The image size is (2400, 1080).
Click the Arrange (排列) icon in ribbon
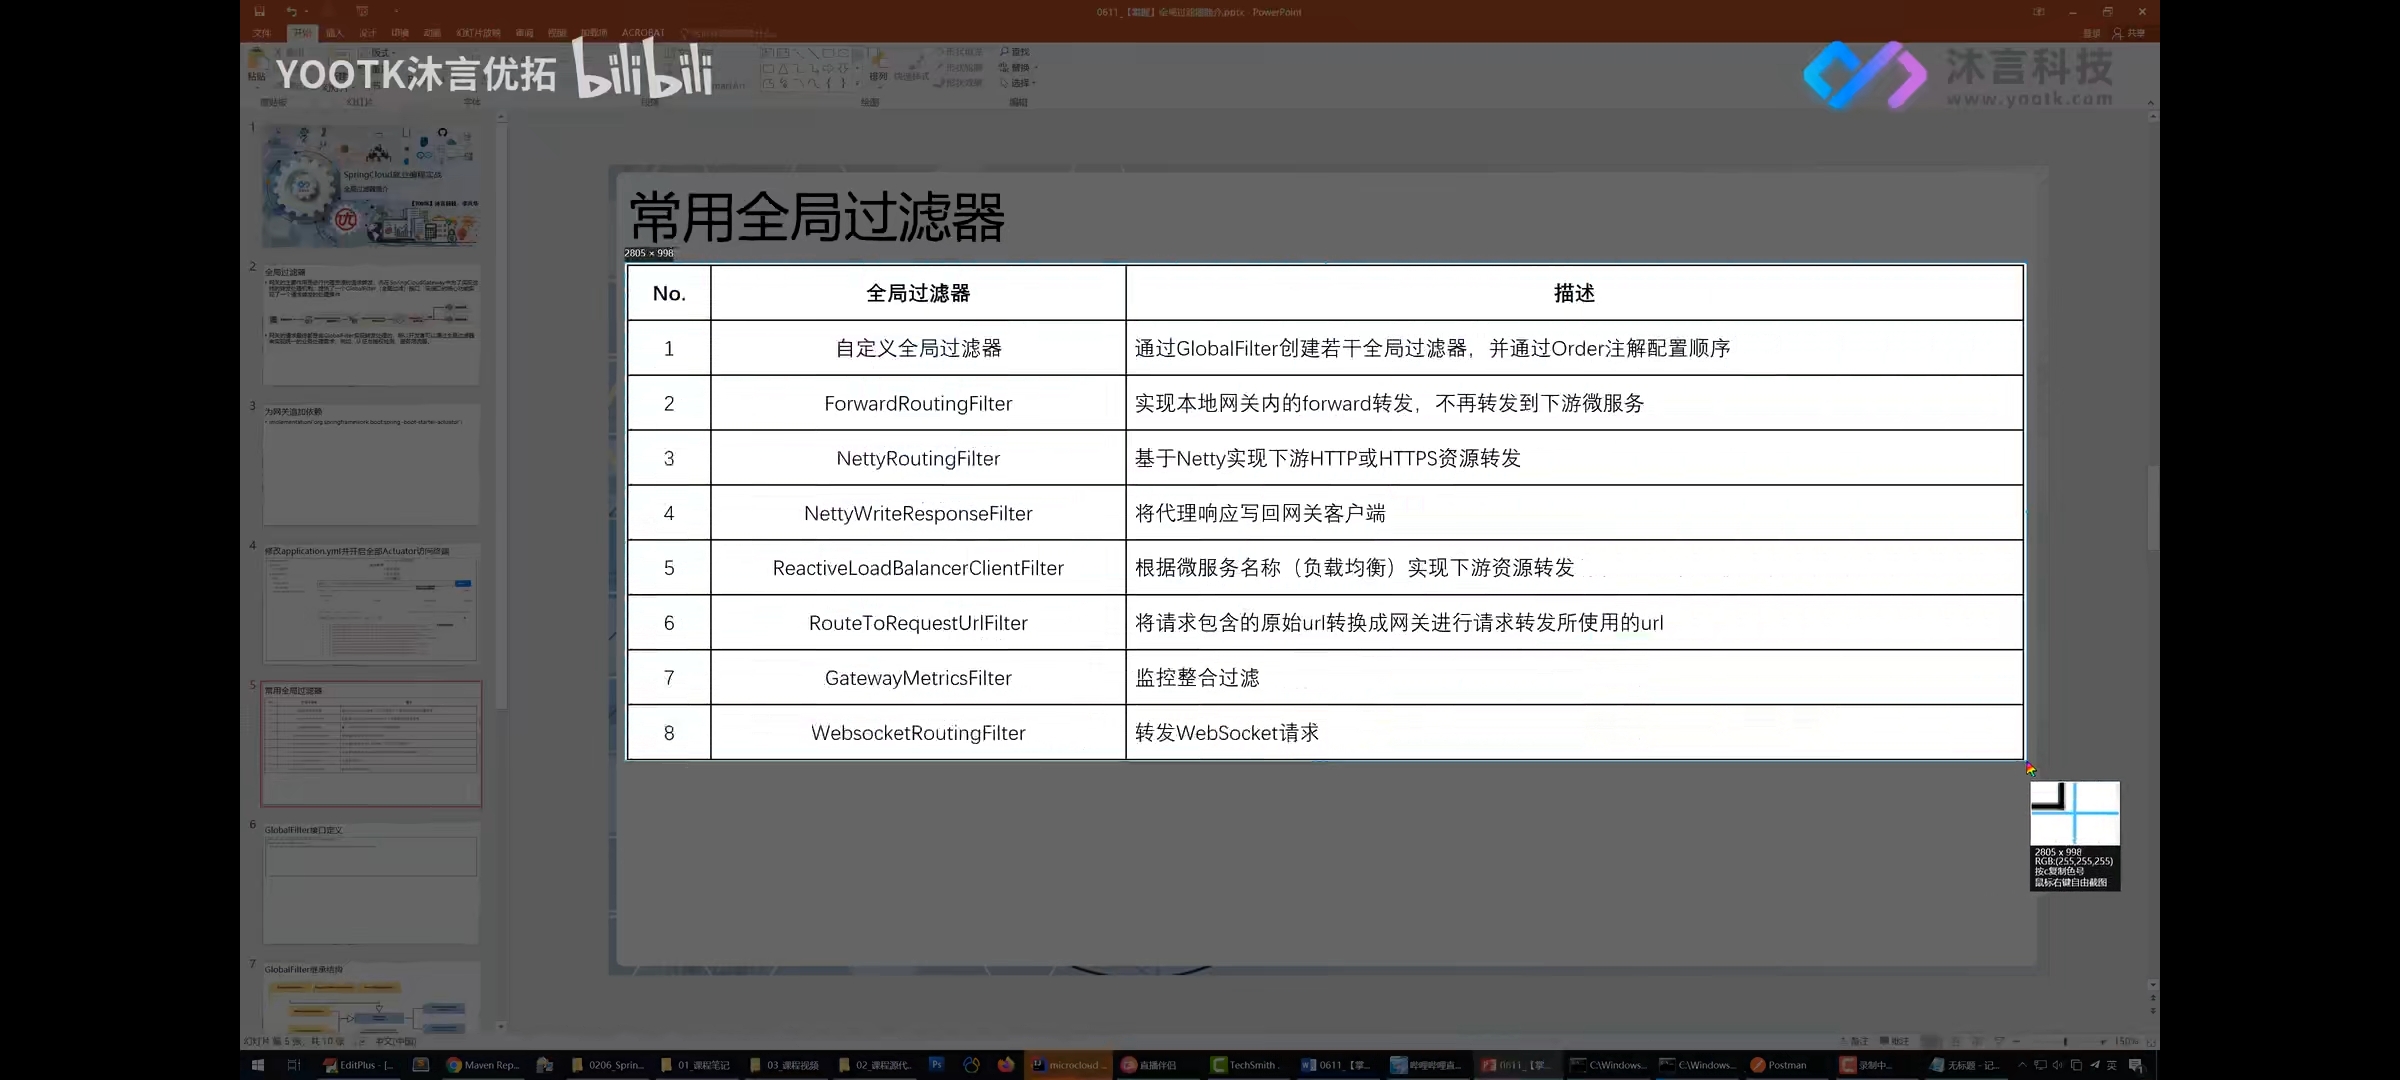coord(878,65)
